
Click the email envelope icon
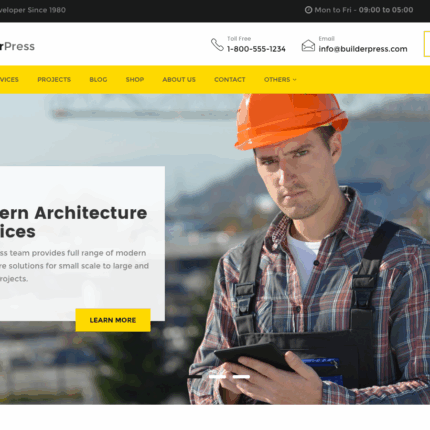click(308, 46)
